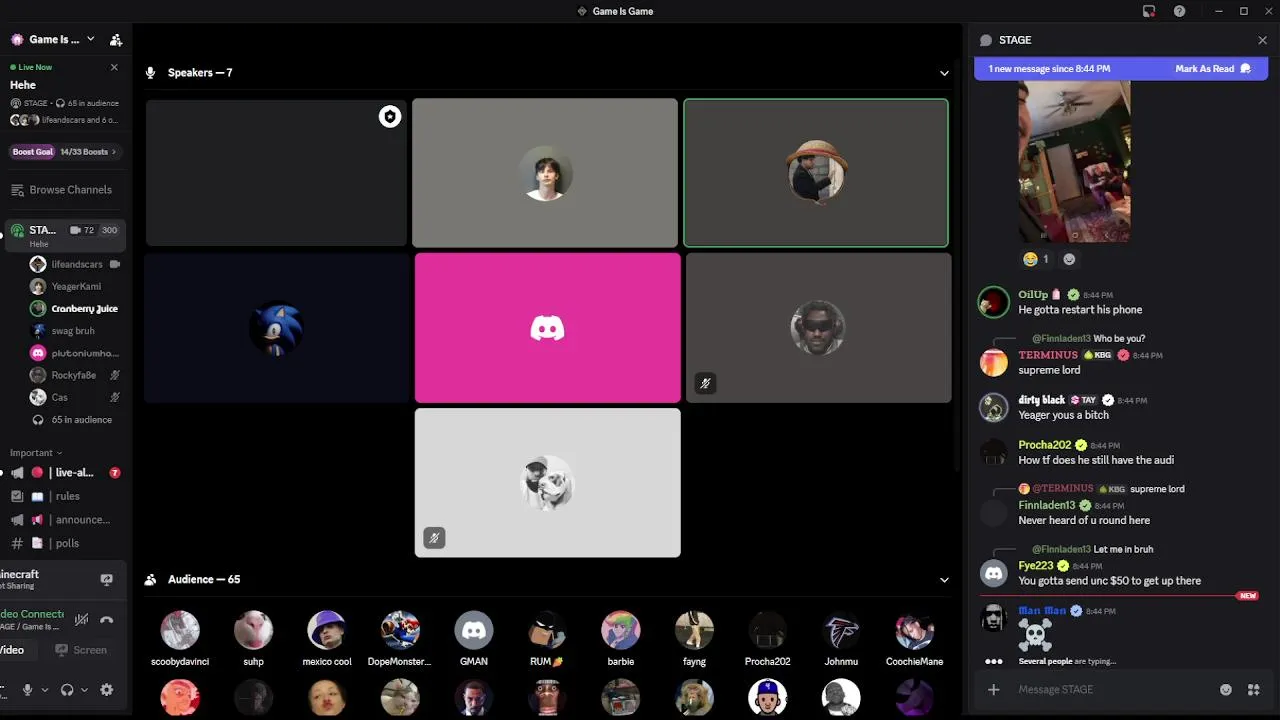
Task: Click TERMINUS username in chat
Action: [1048, 355]
